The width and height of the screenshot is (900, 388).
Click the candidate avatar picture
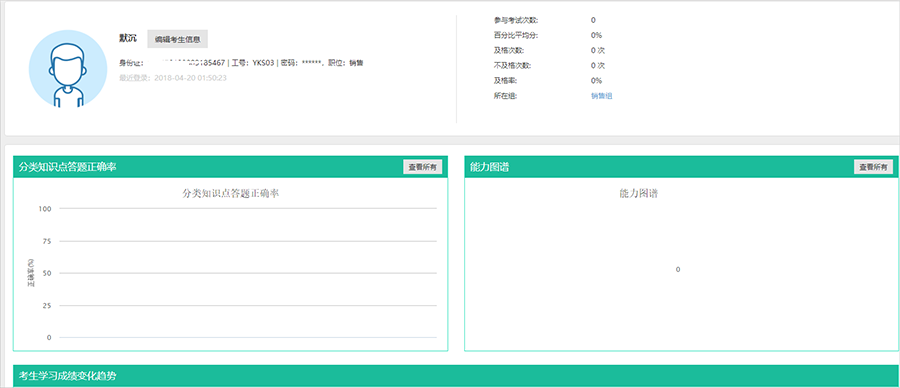pyautogui.click(x=68, y=69)
